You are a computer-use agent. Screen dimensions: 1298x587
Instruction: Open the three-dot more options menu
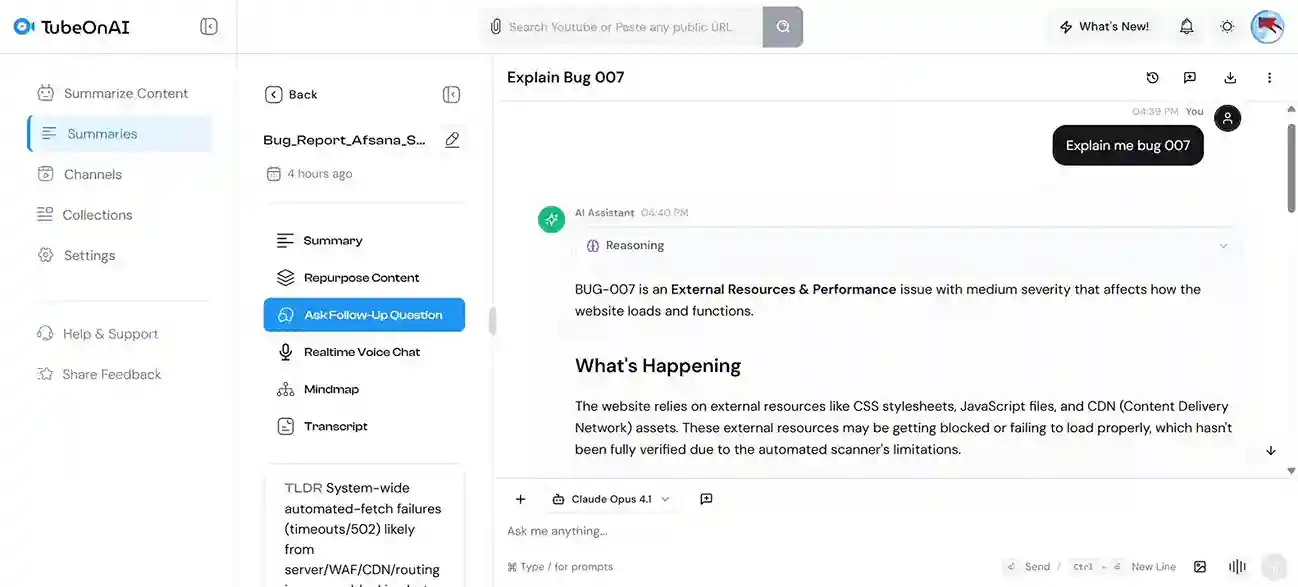(x=1269, y=78)
